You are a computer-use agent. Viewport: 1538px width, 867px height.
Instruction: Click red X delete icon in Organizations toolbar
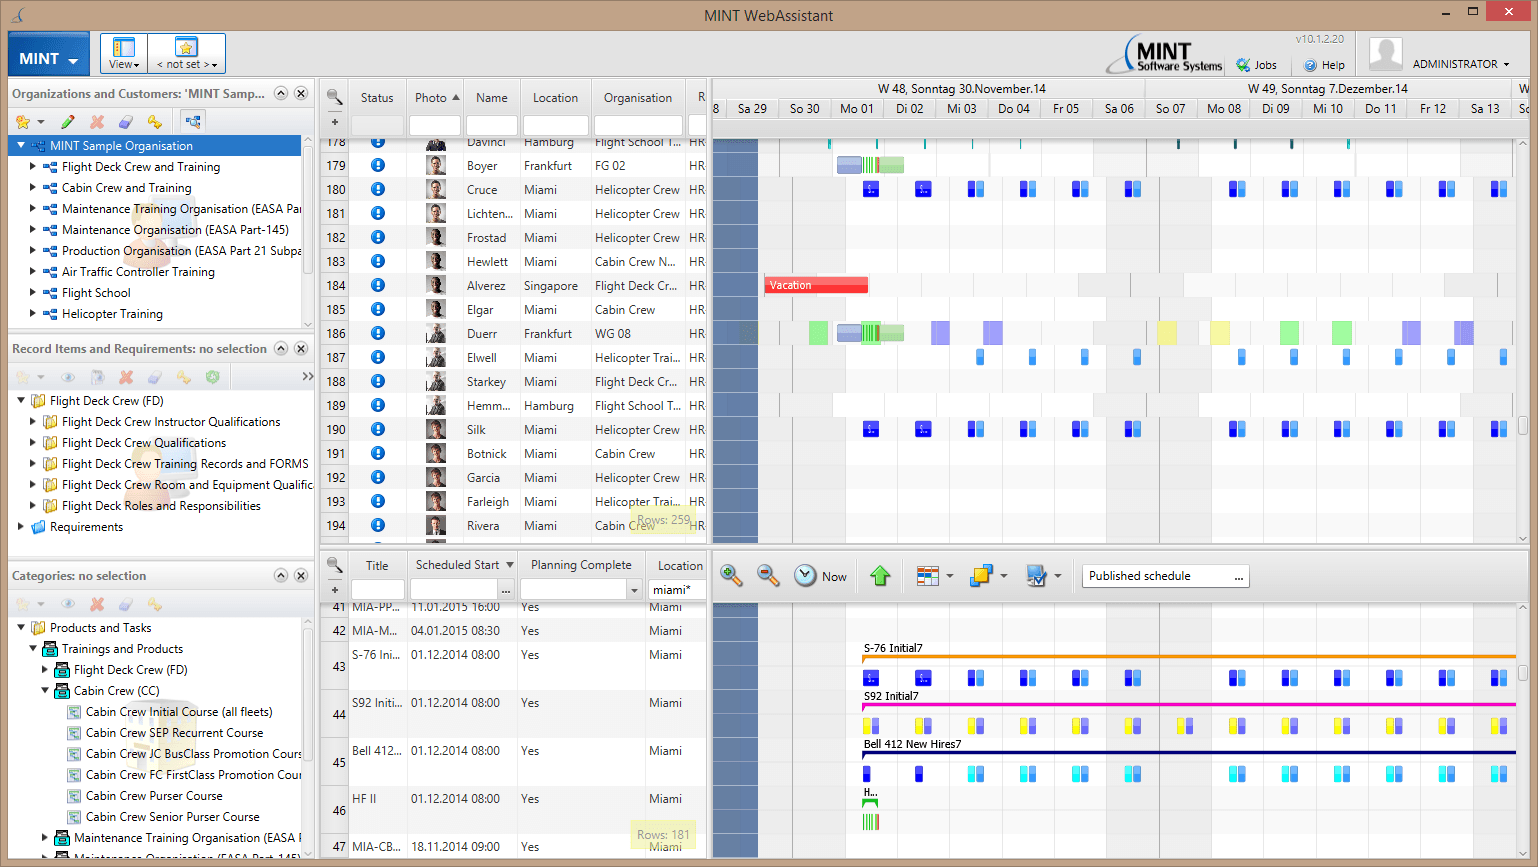pyautogui.click(x=97, y=122)
